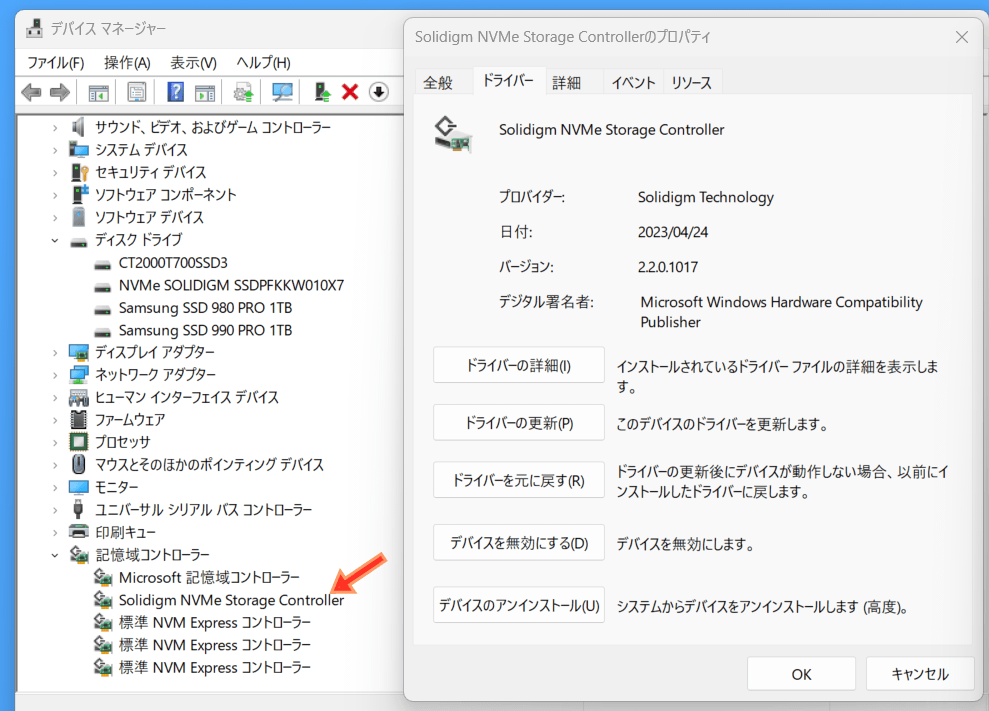Click the update driver gear toolbar icon
Screen dimensions: 989x711
243,93
